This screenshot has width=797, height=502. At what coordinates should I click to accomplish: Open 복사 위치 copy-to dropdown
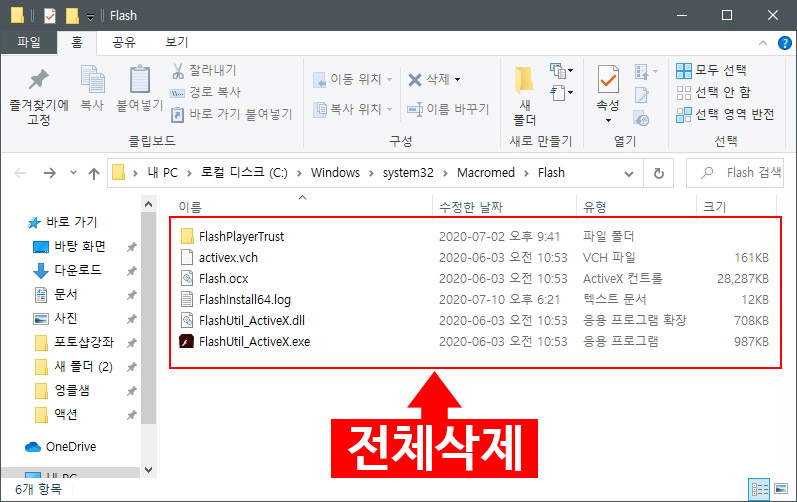[x=353, y=109]
